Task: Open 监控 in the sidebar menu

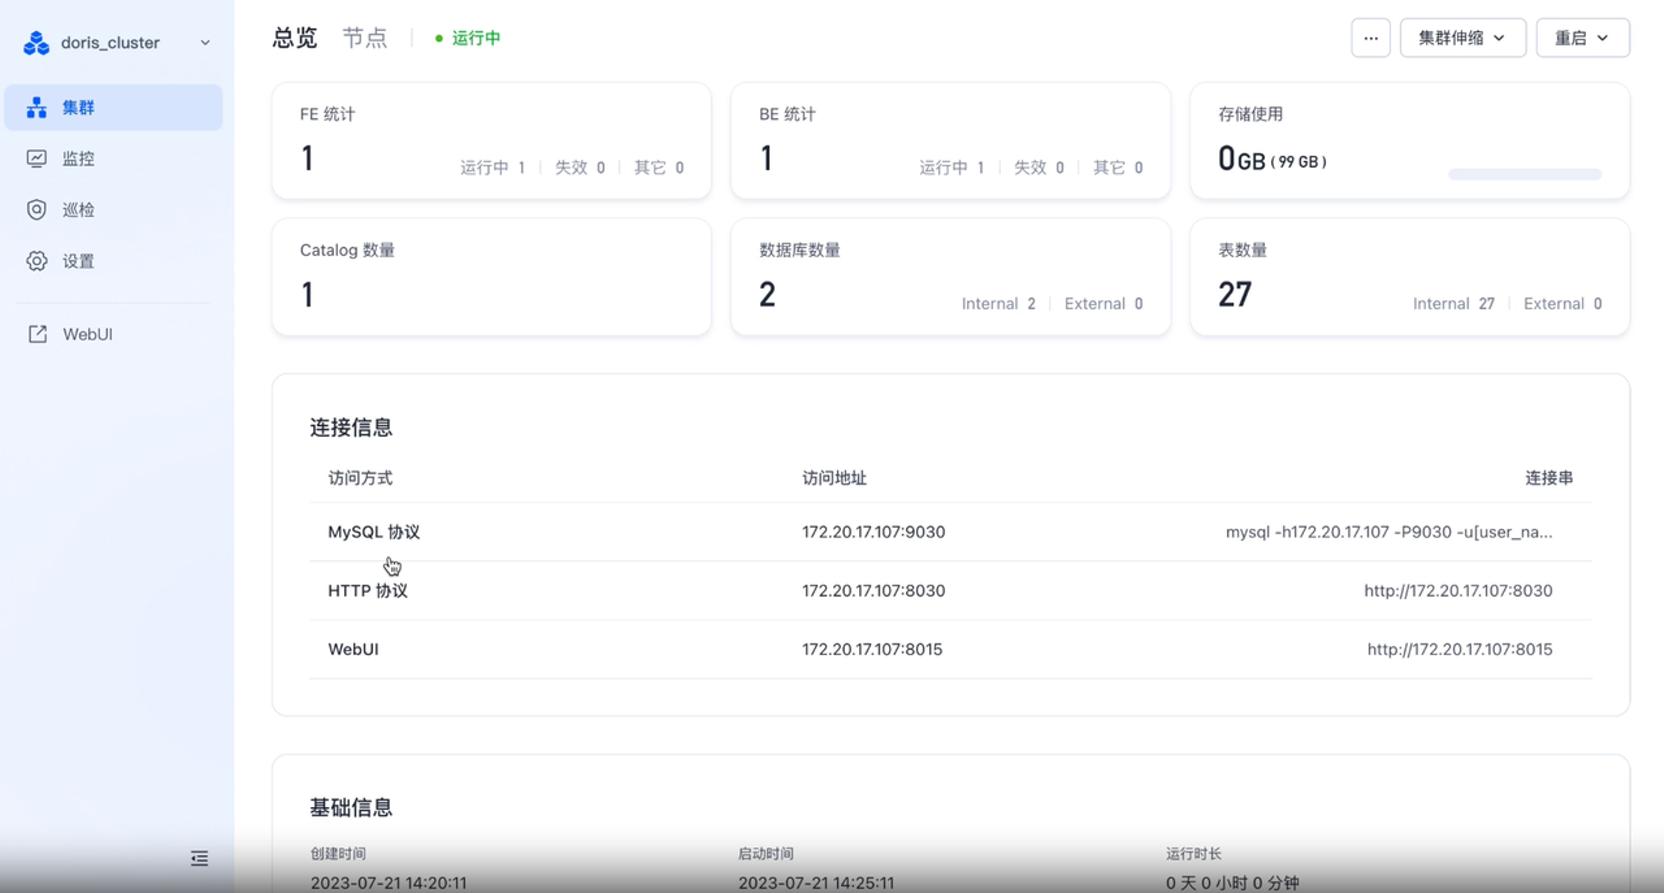Action: 113,158
